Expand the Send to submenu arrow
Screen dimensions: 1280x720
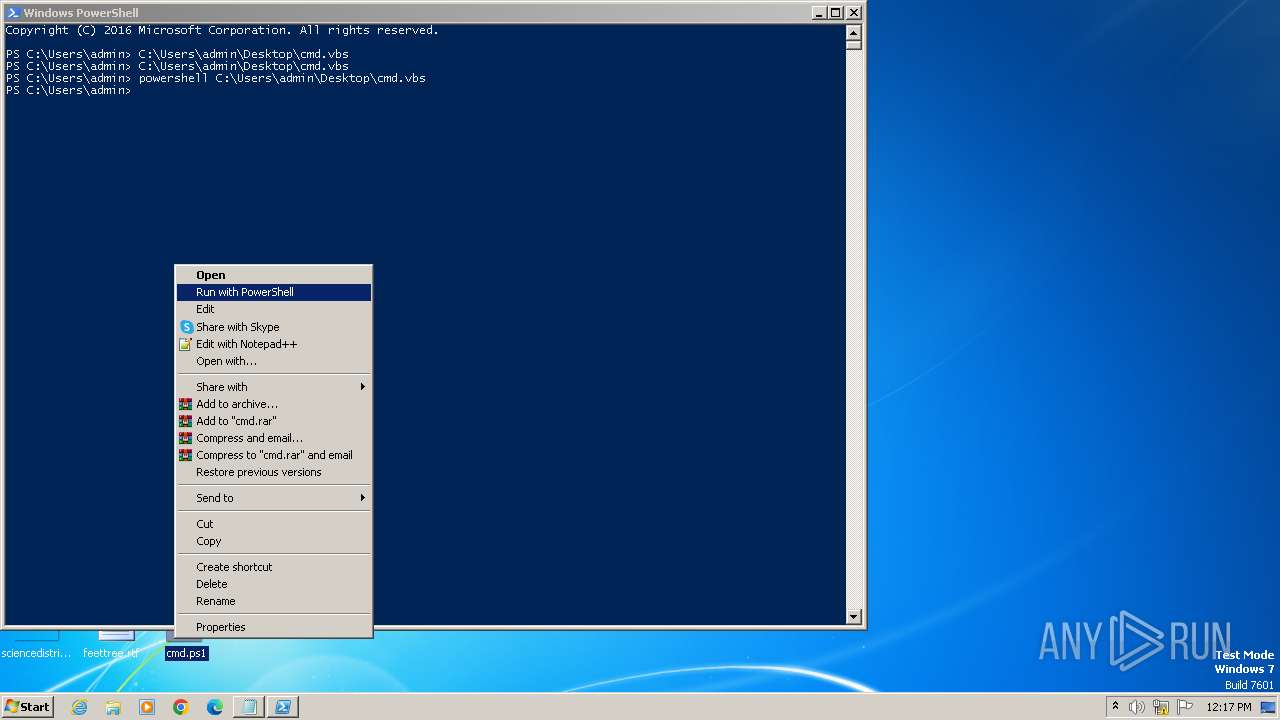coord(363,498)
